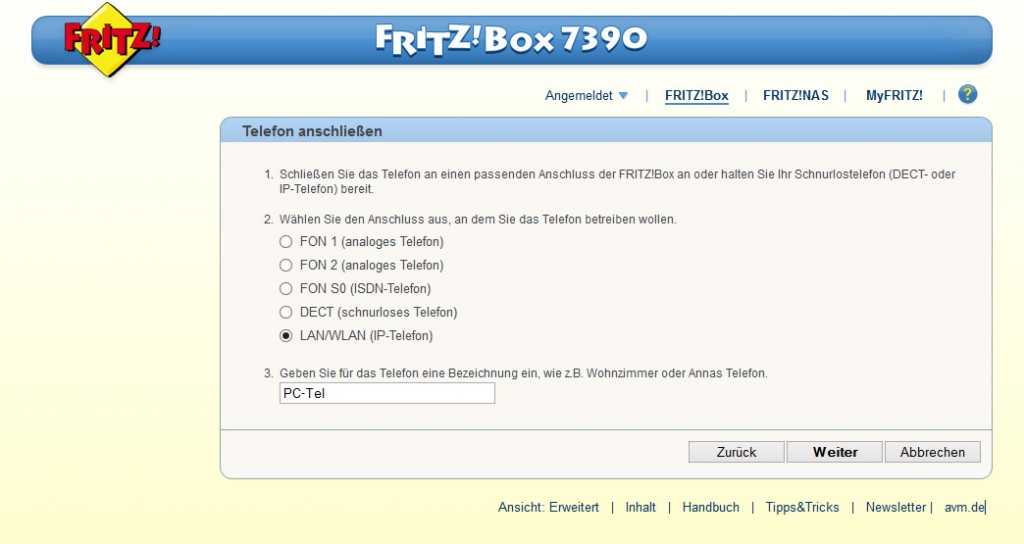Switch to the FRITZ!NAS tab
The height and width of the screenshot is (544, 1024).
pos(795,95)
